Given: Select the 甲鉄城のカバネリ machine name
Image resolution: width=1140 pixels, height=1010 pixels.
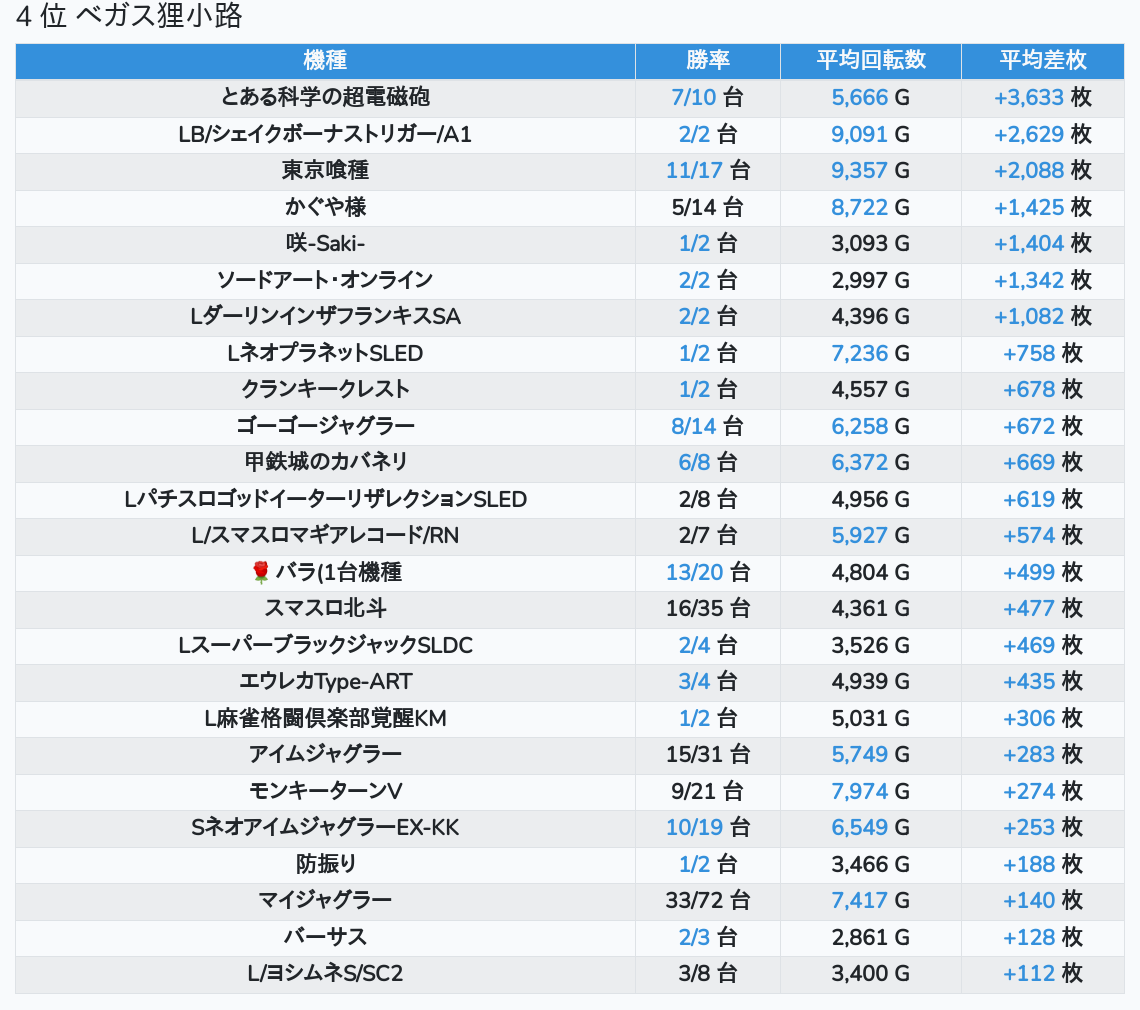Looking at the screenshot, I should click(325, 462).
